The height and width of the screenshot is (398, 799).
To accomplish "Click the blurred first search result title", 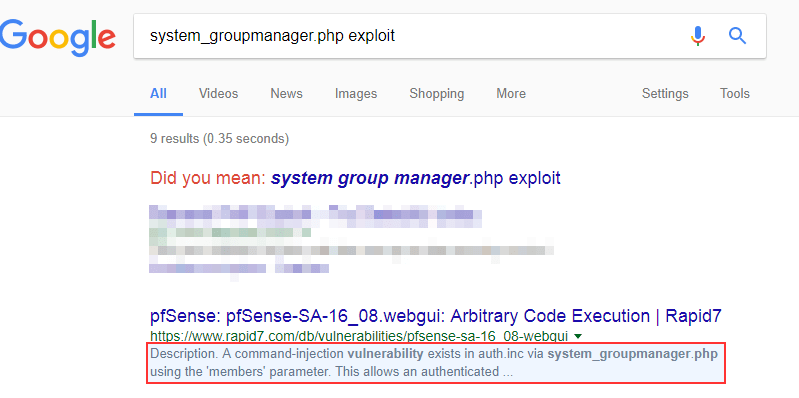I will [315, 214].
